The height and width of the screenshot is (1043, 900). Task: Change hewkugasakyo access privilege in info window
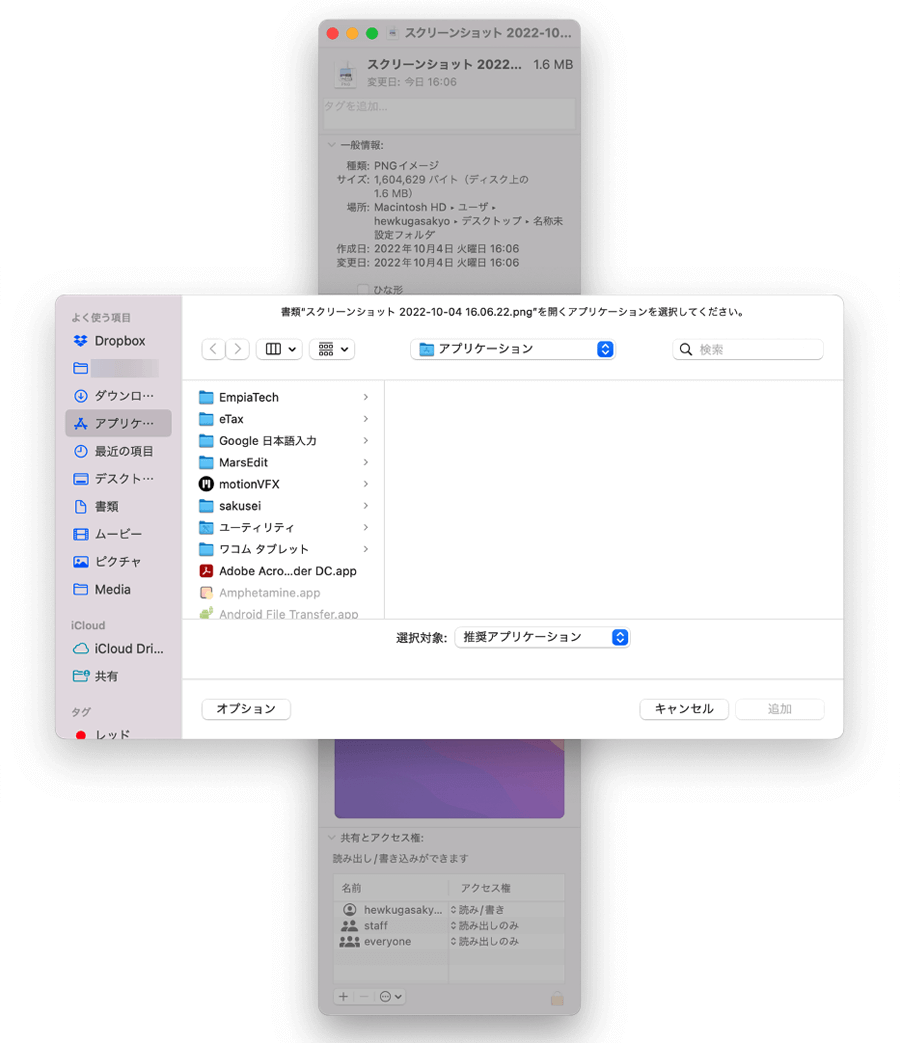[x=478, y=909]
